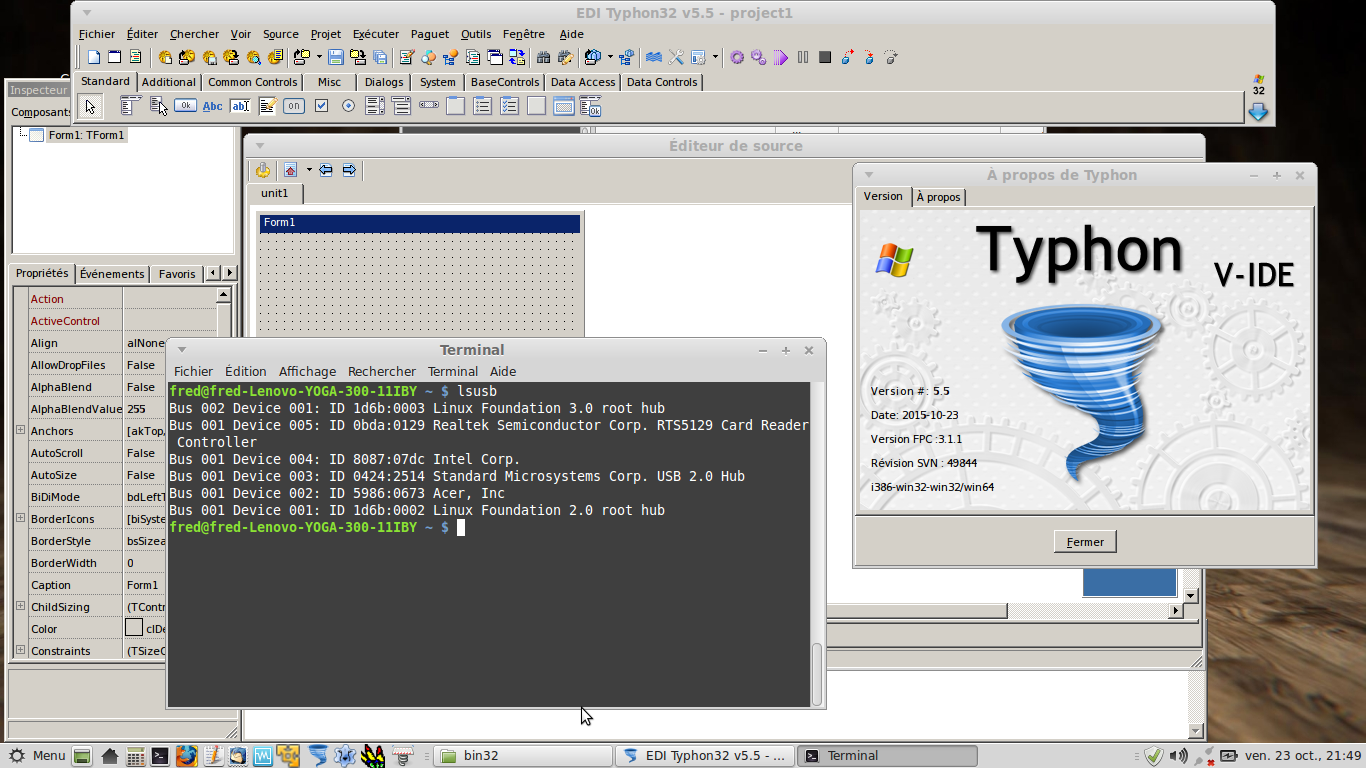This screenshot has width=1366, height=768.
Task: Click the large blue down arrow under 32
Action: click(1258, 112)
